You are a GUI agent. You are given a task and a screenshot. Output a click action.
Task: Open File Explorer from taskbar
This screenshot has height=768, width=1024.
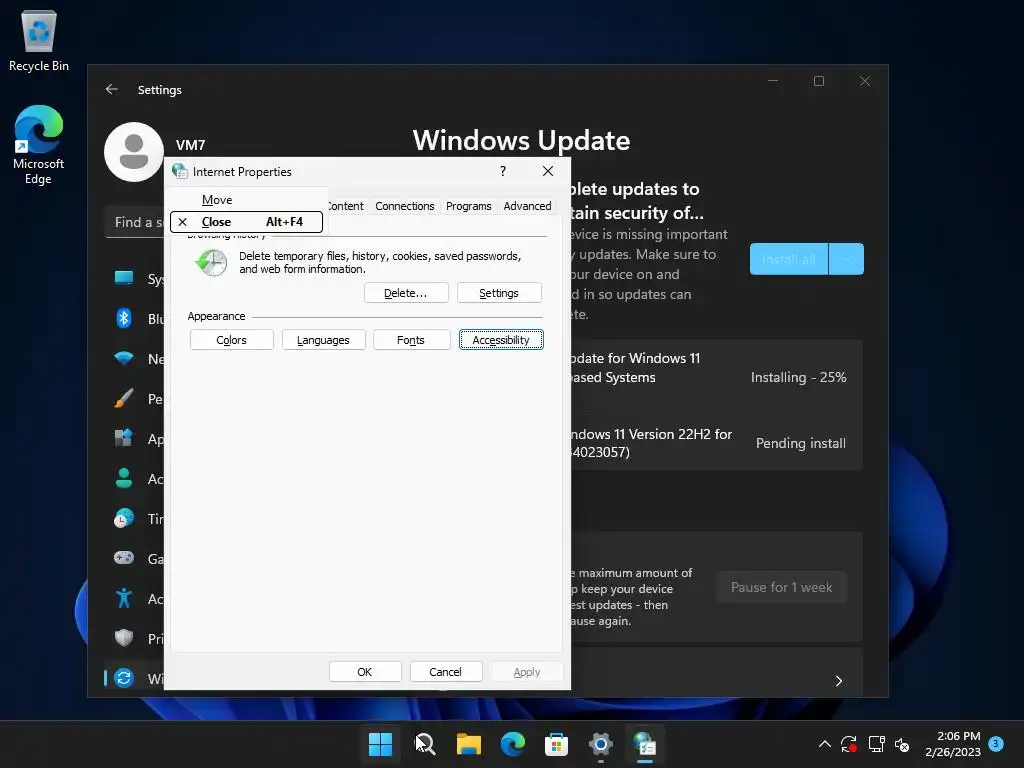(x=469, y=744)
